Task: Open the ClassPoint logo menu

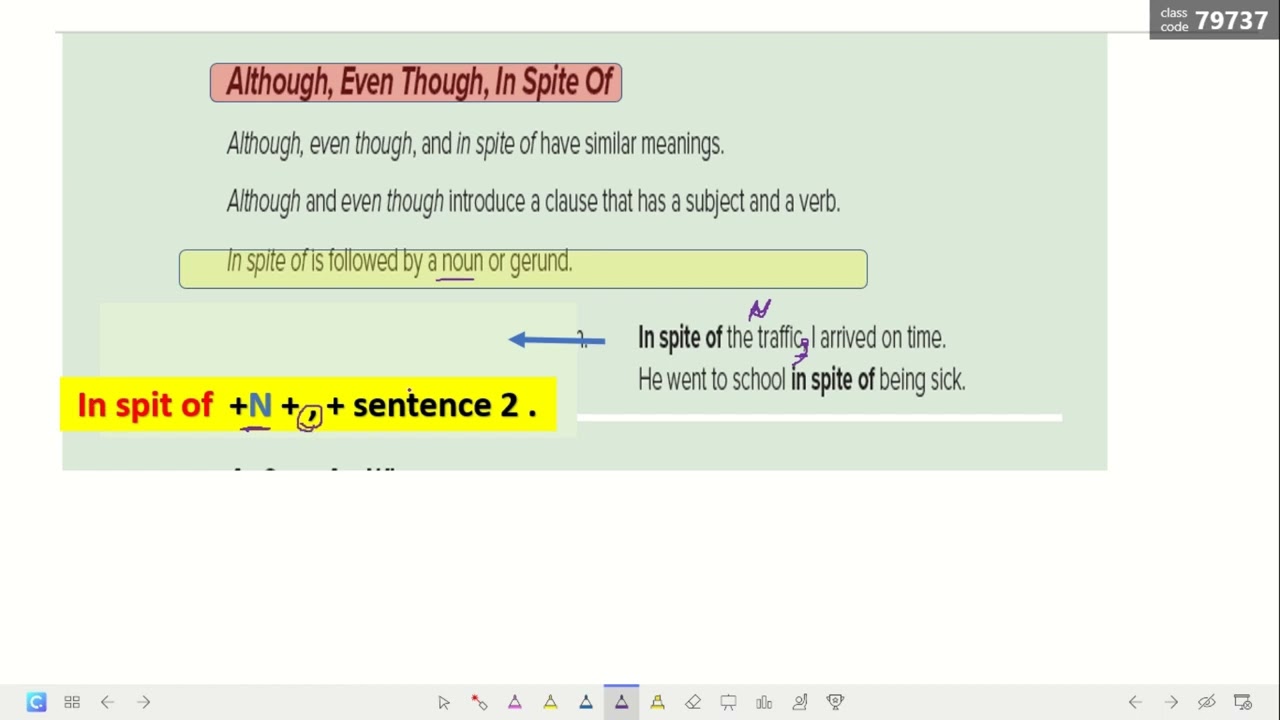Action: point(36,702)
